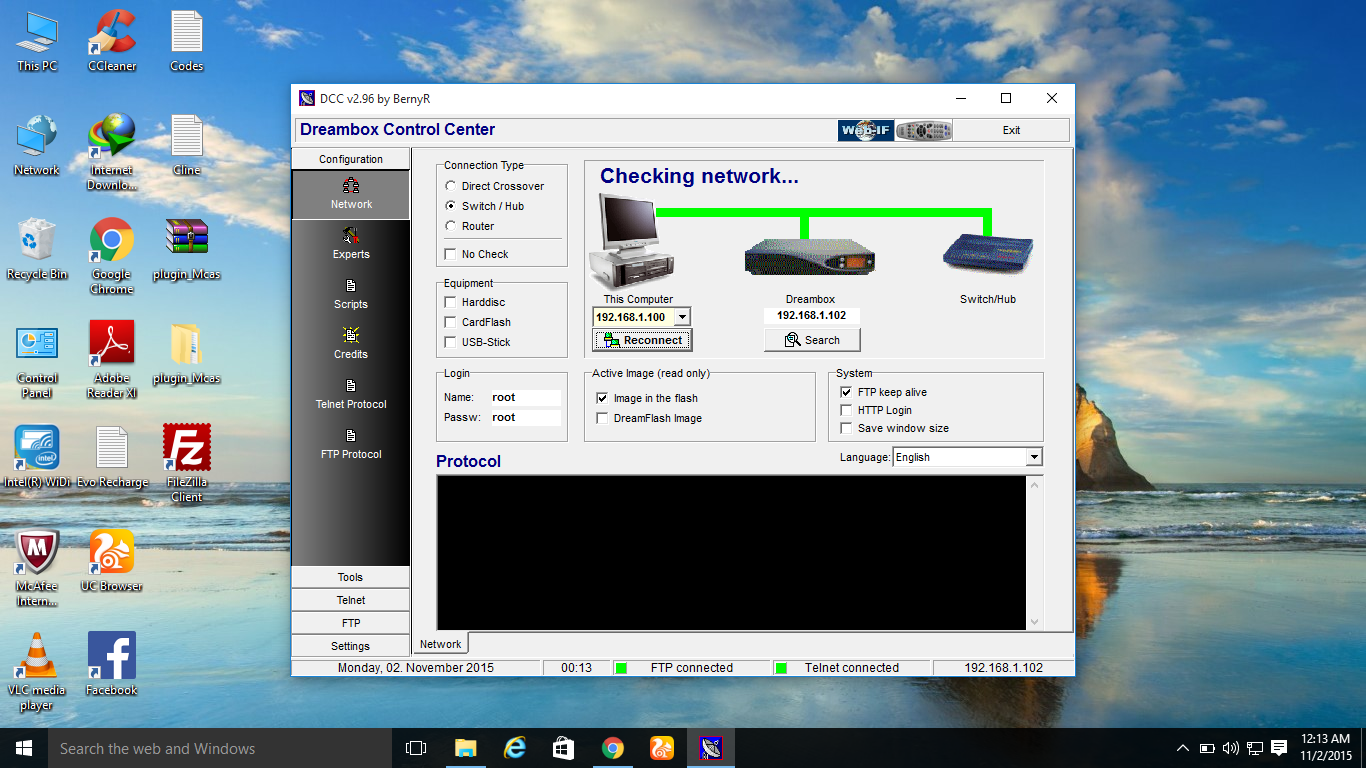Image resolution: width=1366 pixels, height=768 pixels.
Task: Edit the login Name field
Action: (x=525, y=397)
